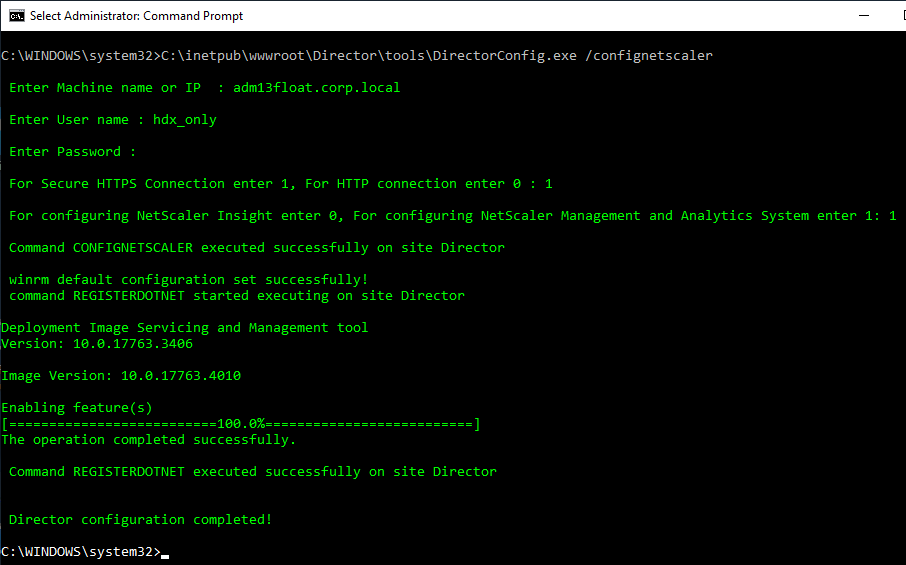Click the 100.0% progress bar
The image size is (906, 565).
[x=241, y=424]
